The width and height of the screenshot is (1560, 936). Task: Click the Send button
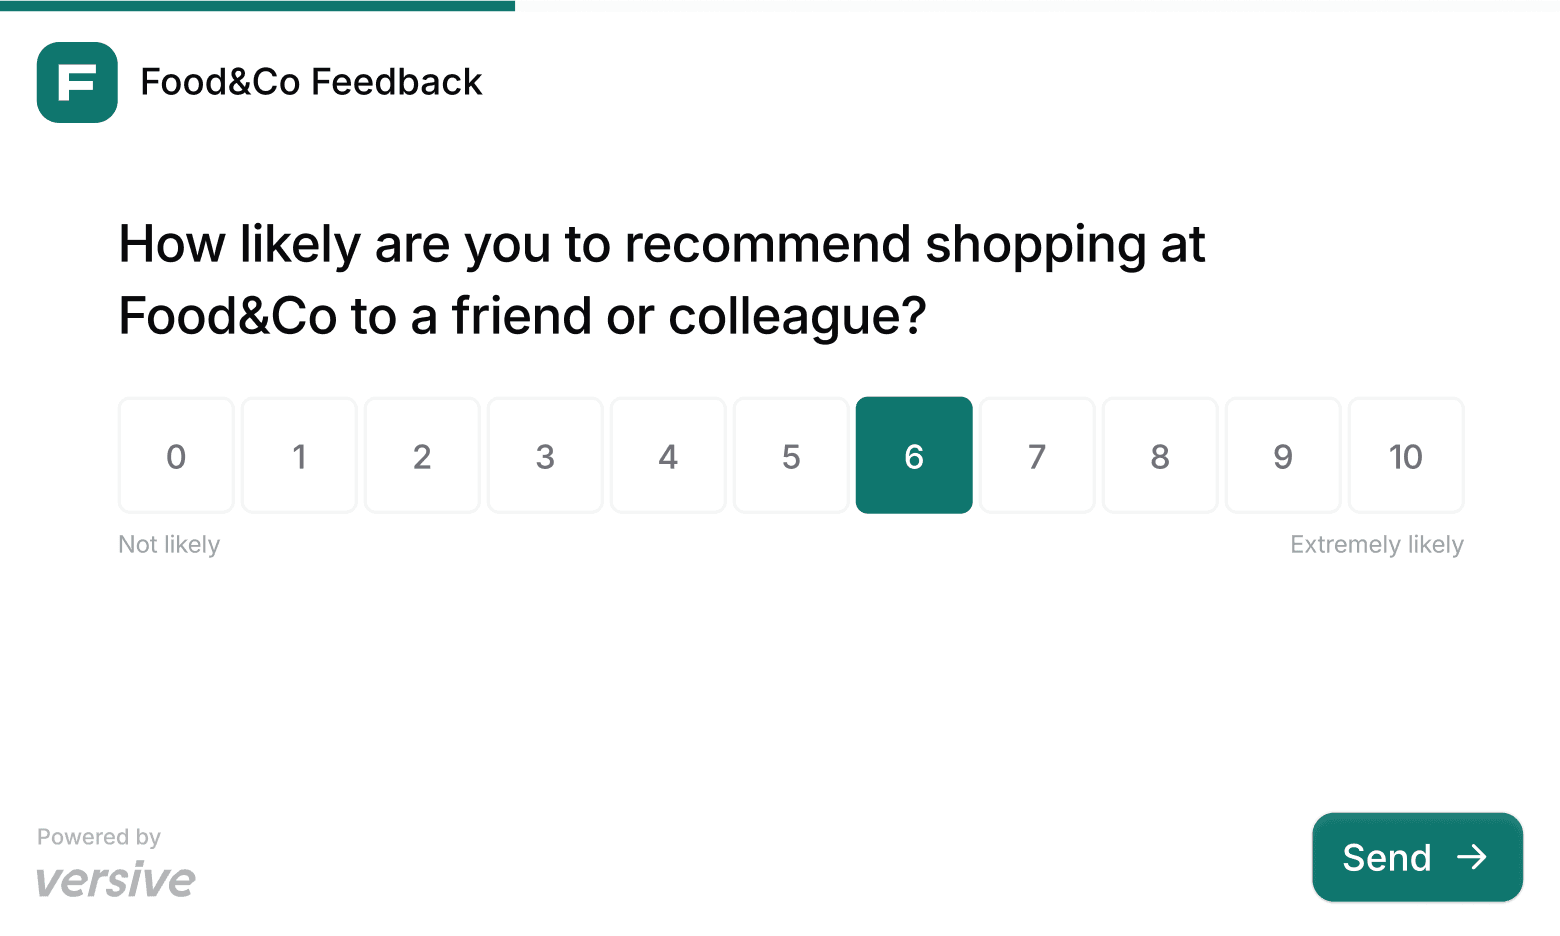pos(1417,857)
